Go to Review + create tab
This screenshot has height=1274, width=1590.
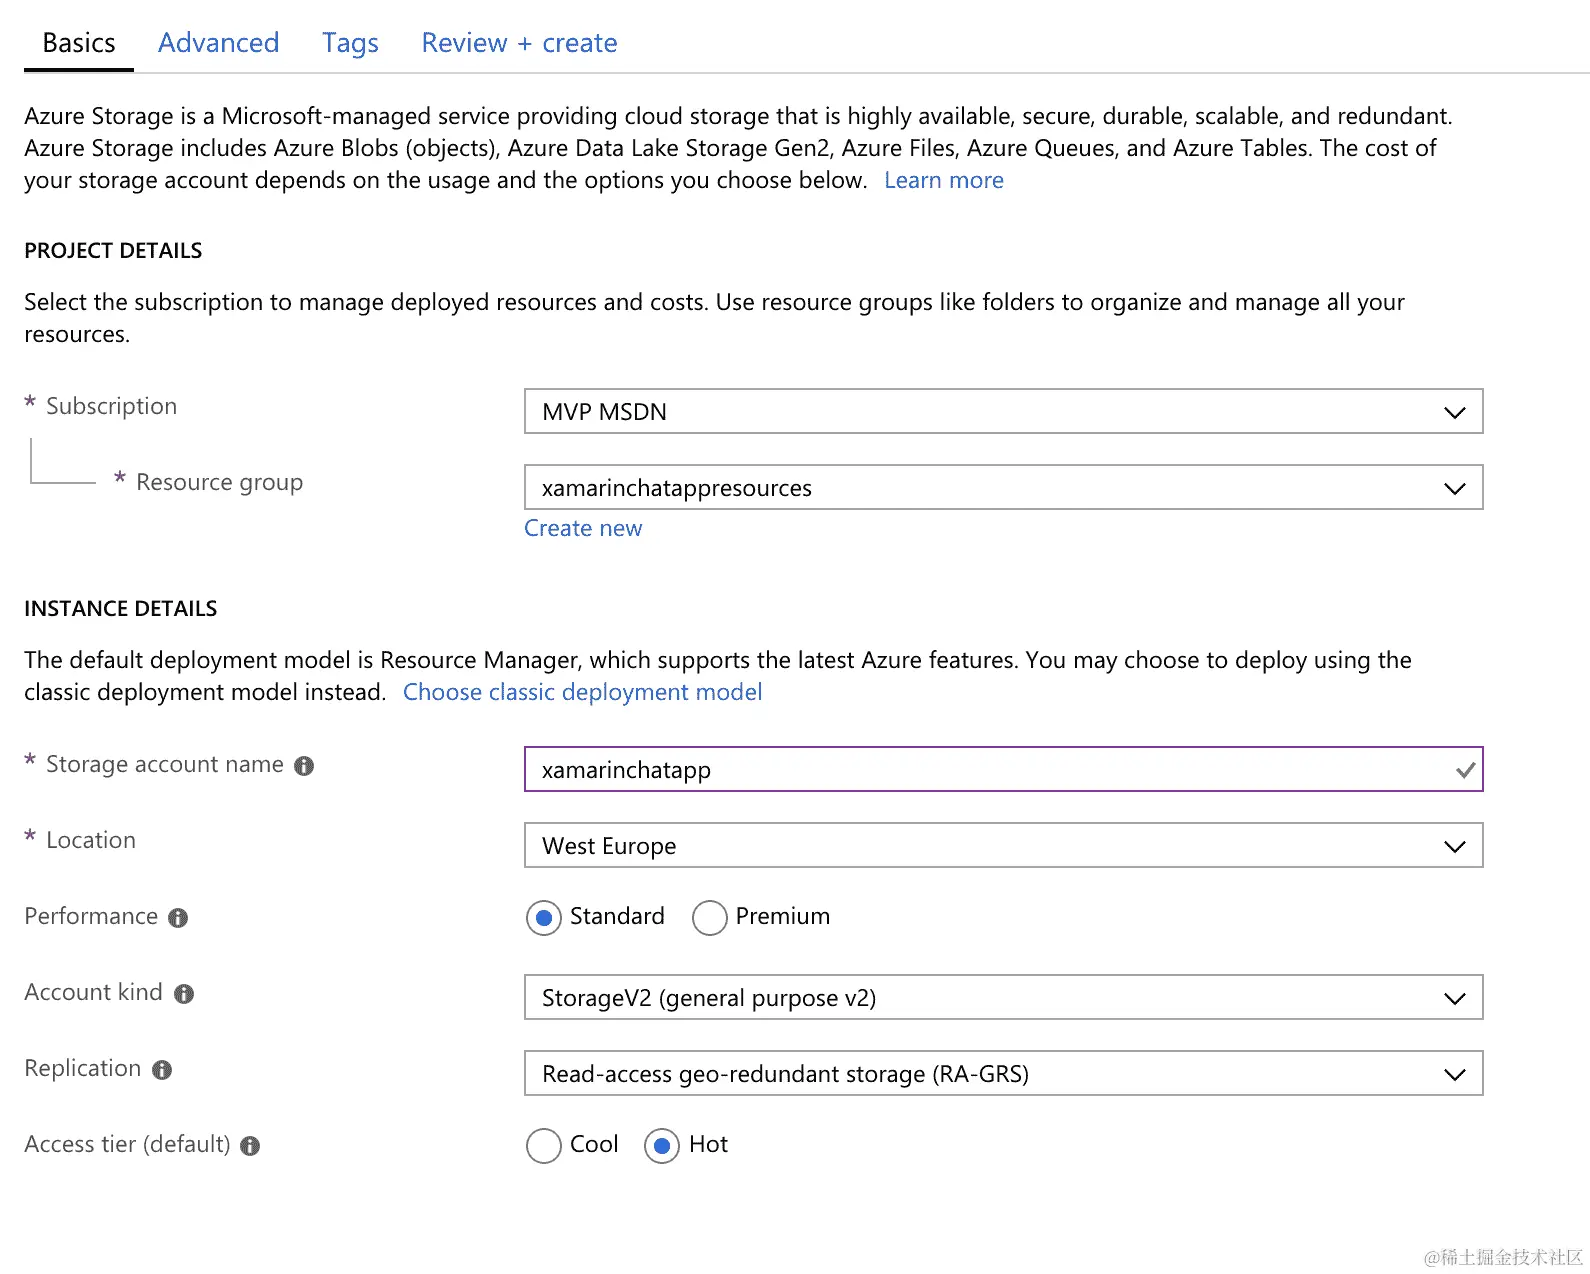pyautogui.click(x=519, y=43)
